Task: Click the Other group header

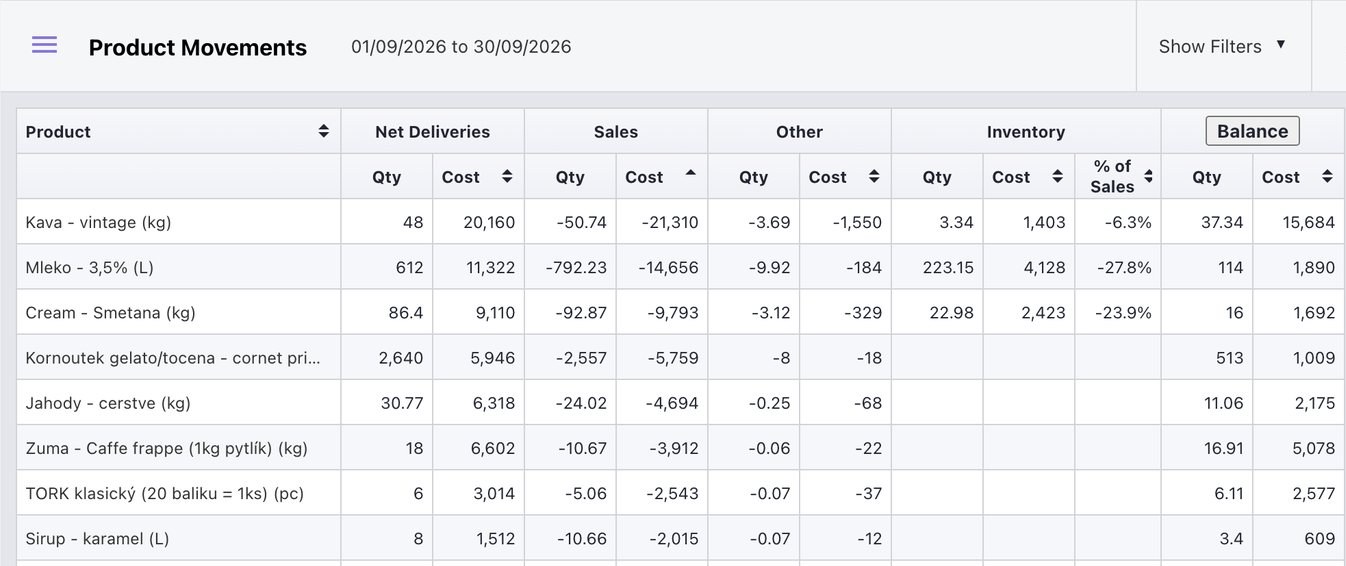Action: (x=799, y=131)
